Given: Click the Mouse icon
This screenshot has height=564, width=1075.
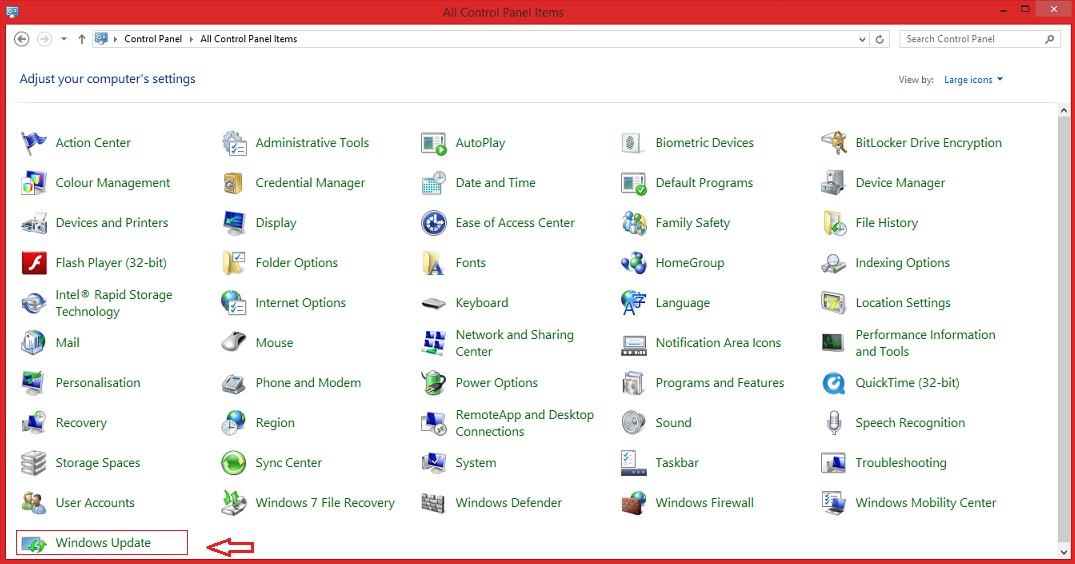Looking at the screenshot, I should click(234, 343).
